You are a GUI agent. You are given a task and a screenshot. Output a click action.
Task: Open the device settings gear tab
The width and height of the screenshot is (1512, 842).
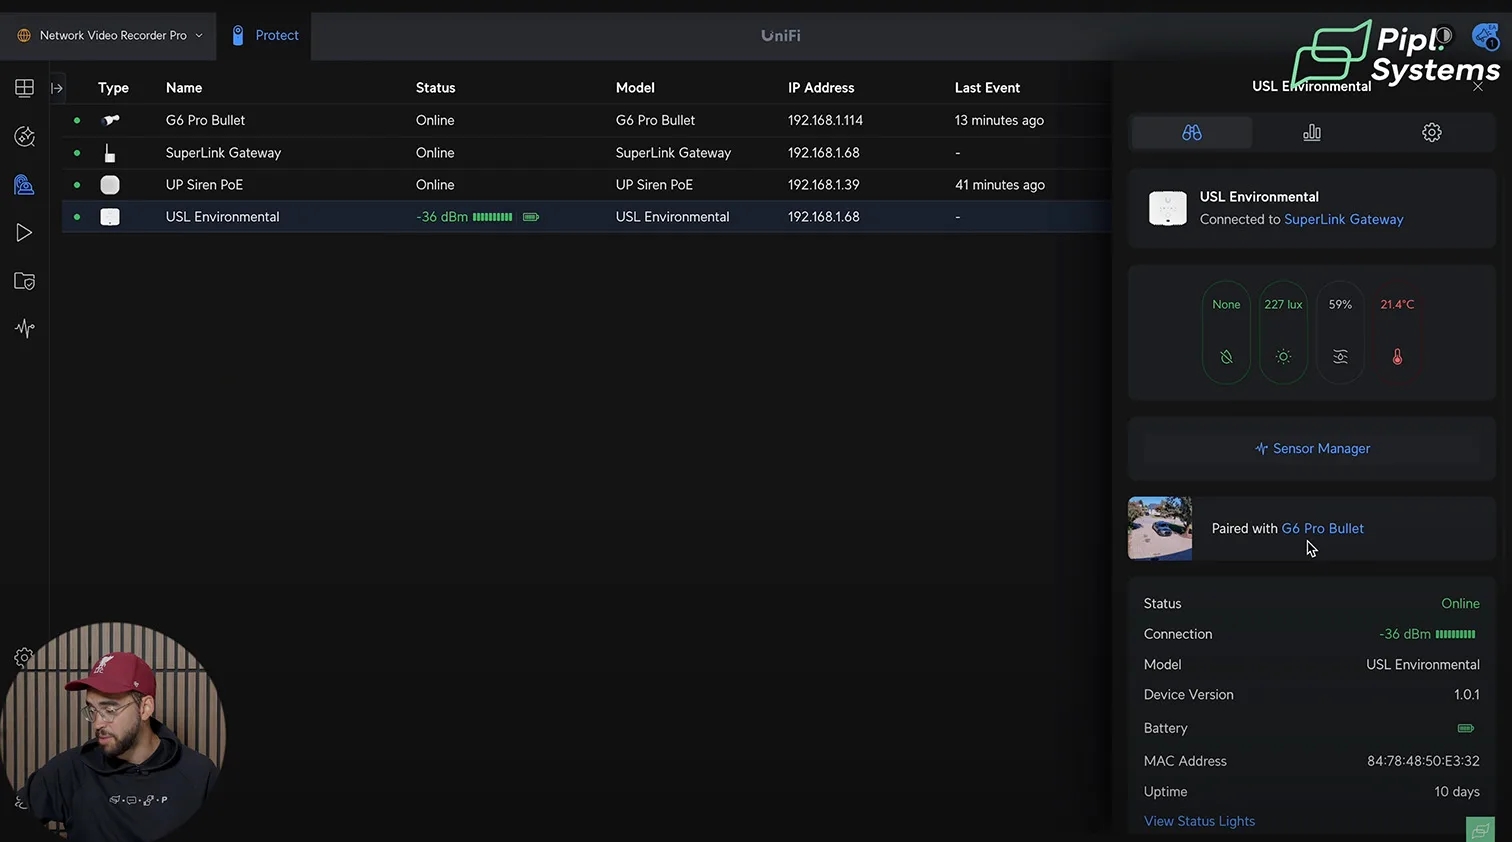(x=1431, y=132)
